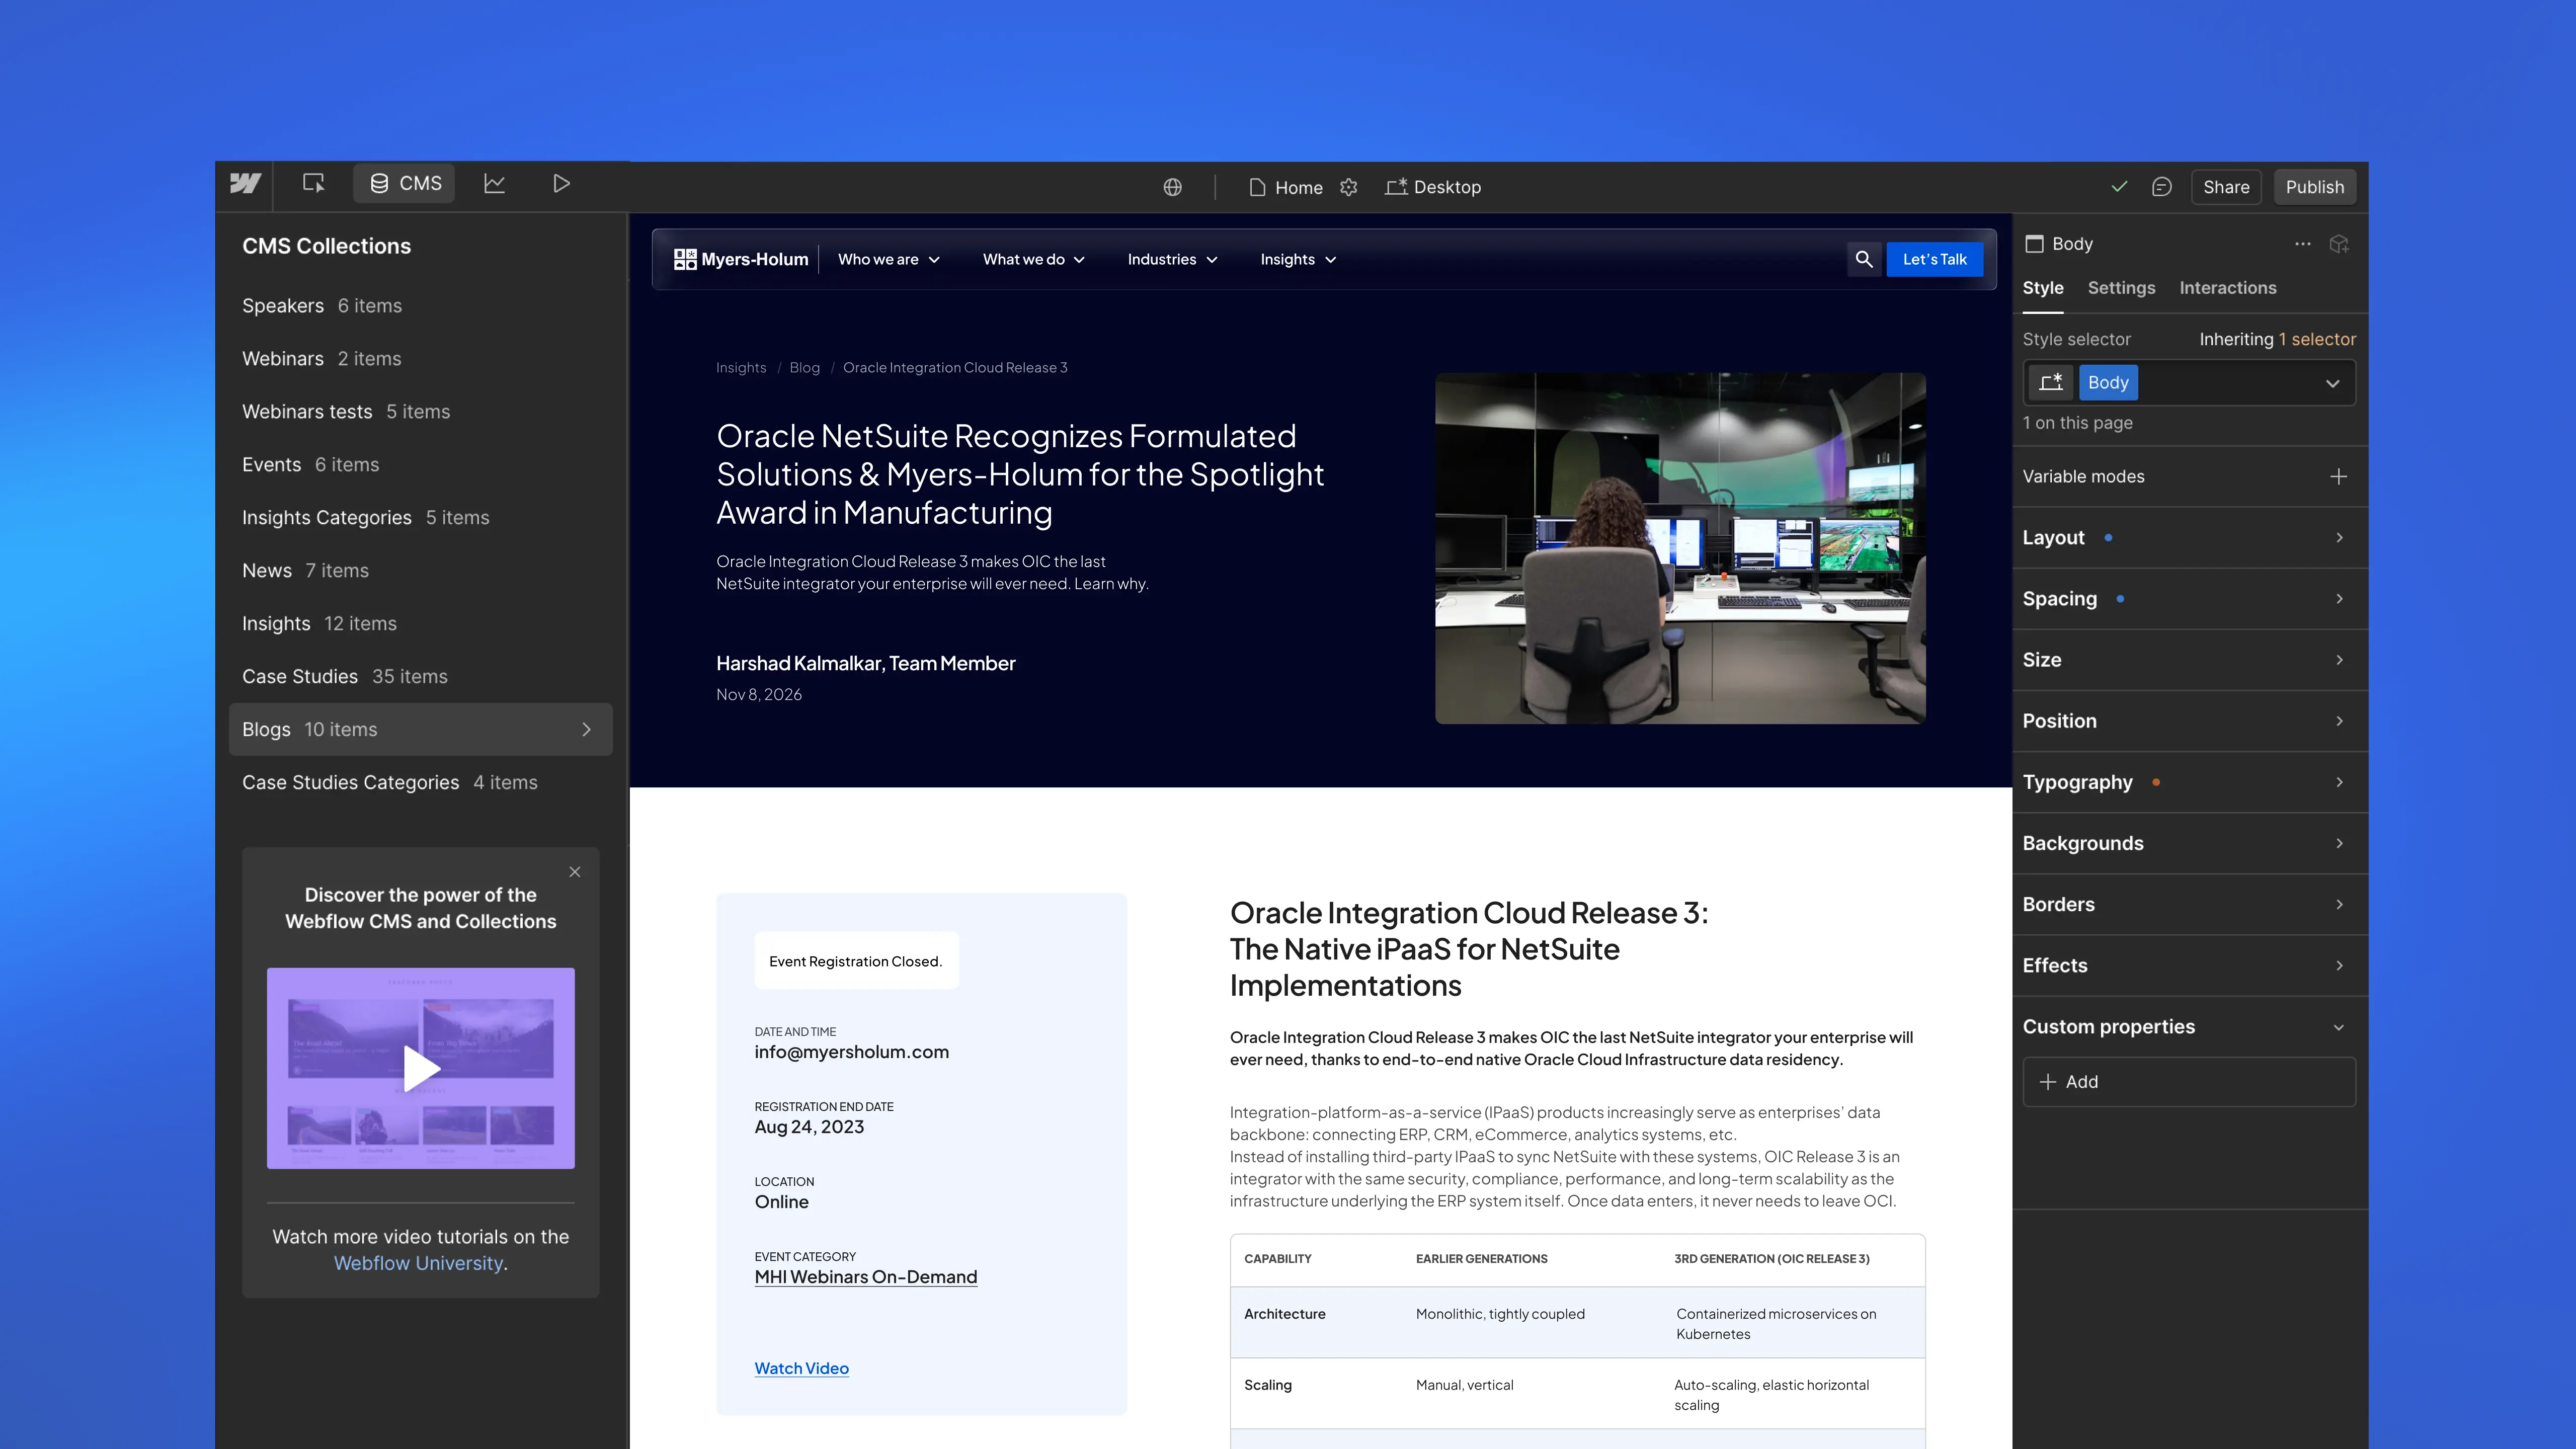The width and height of the screenshot is (2576, 1449).
Task: Collapse the Custom properties section
Action: (x=2190, y=1027)
